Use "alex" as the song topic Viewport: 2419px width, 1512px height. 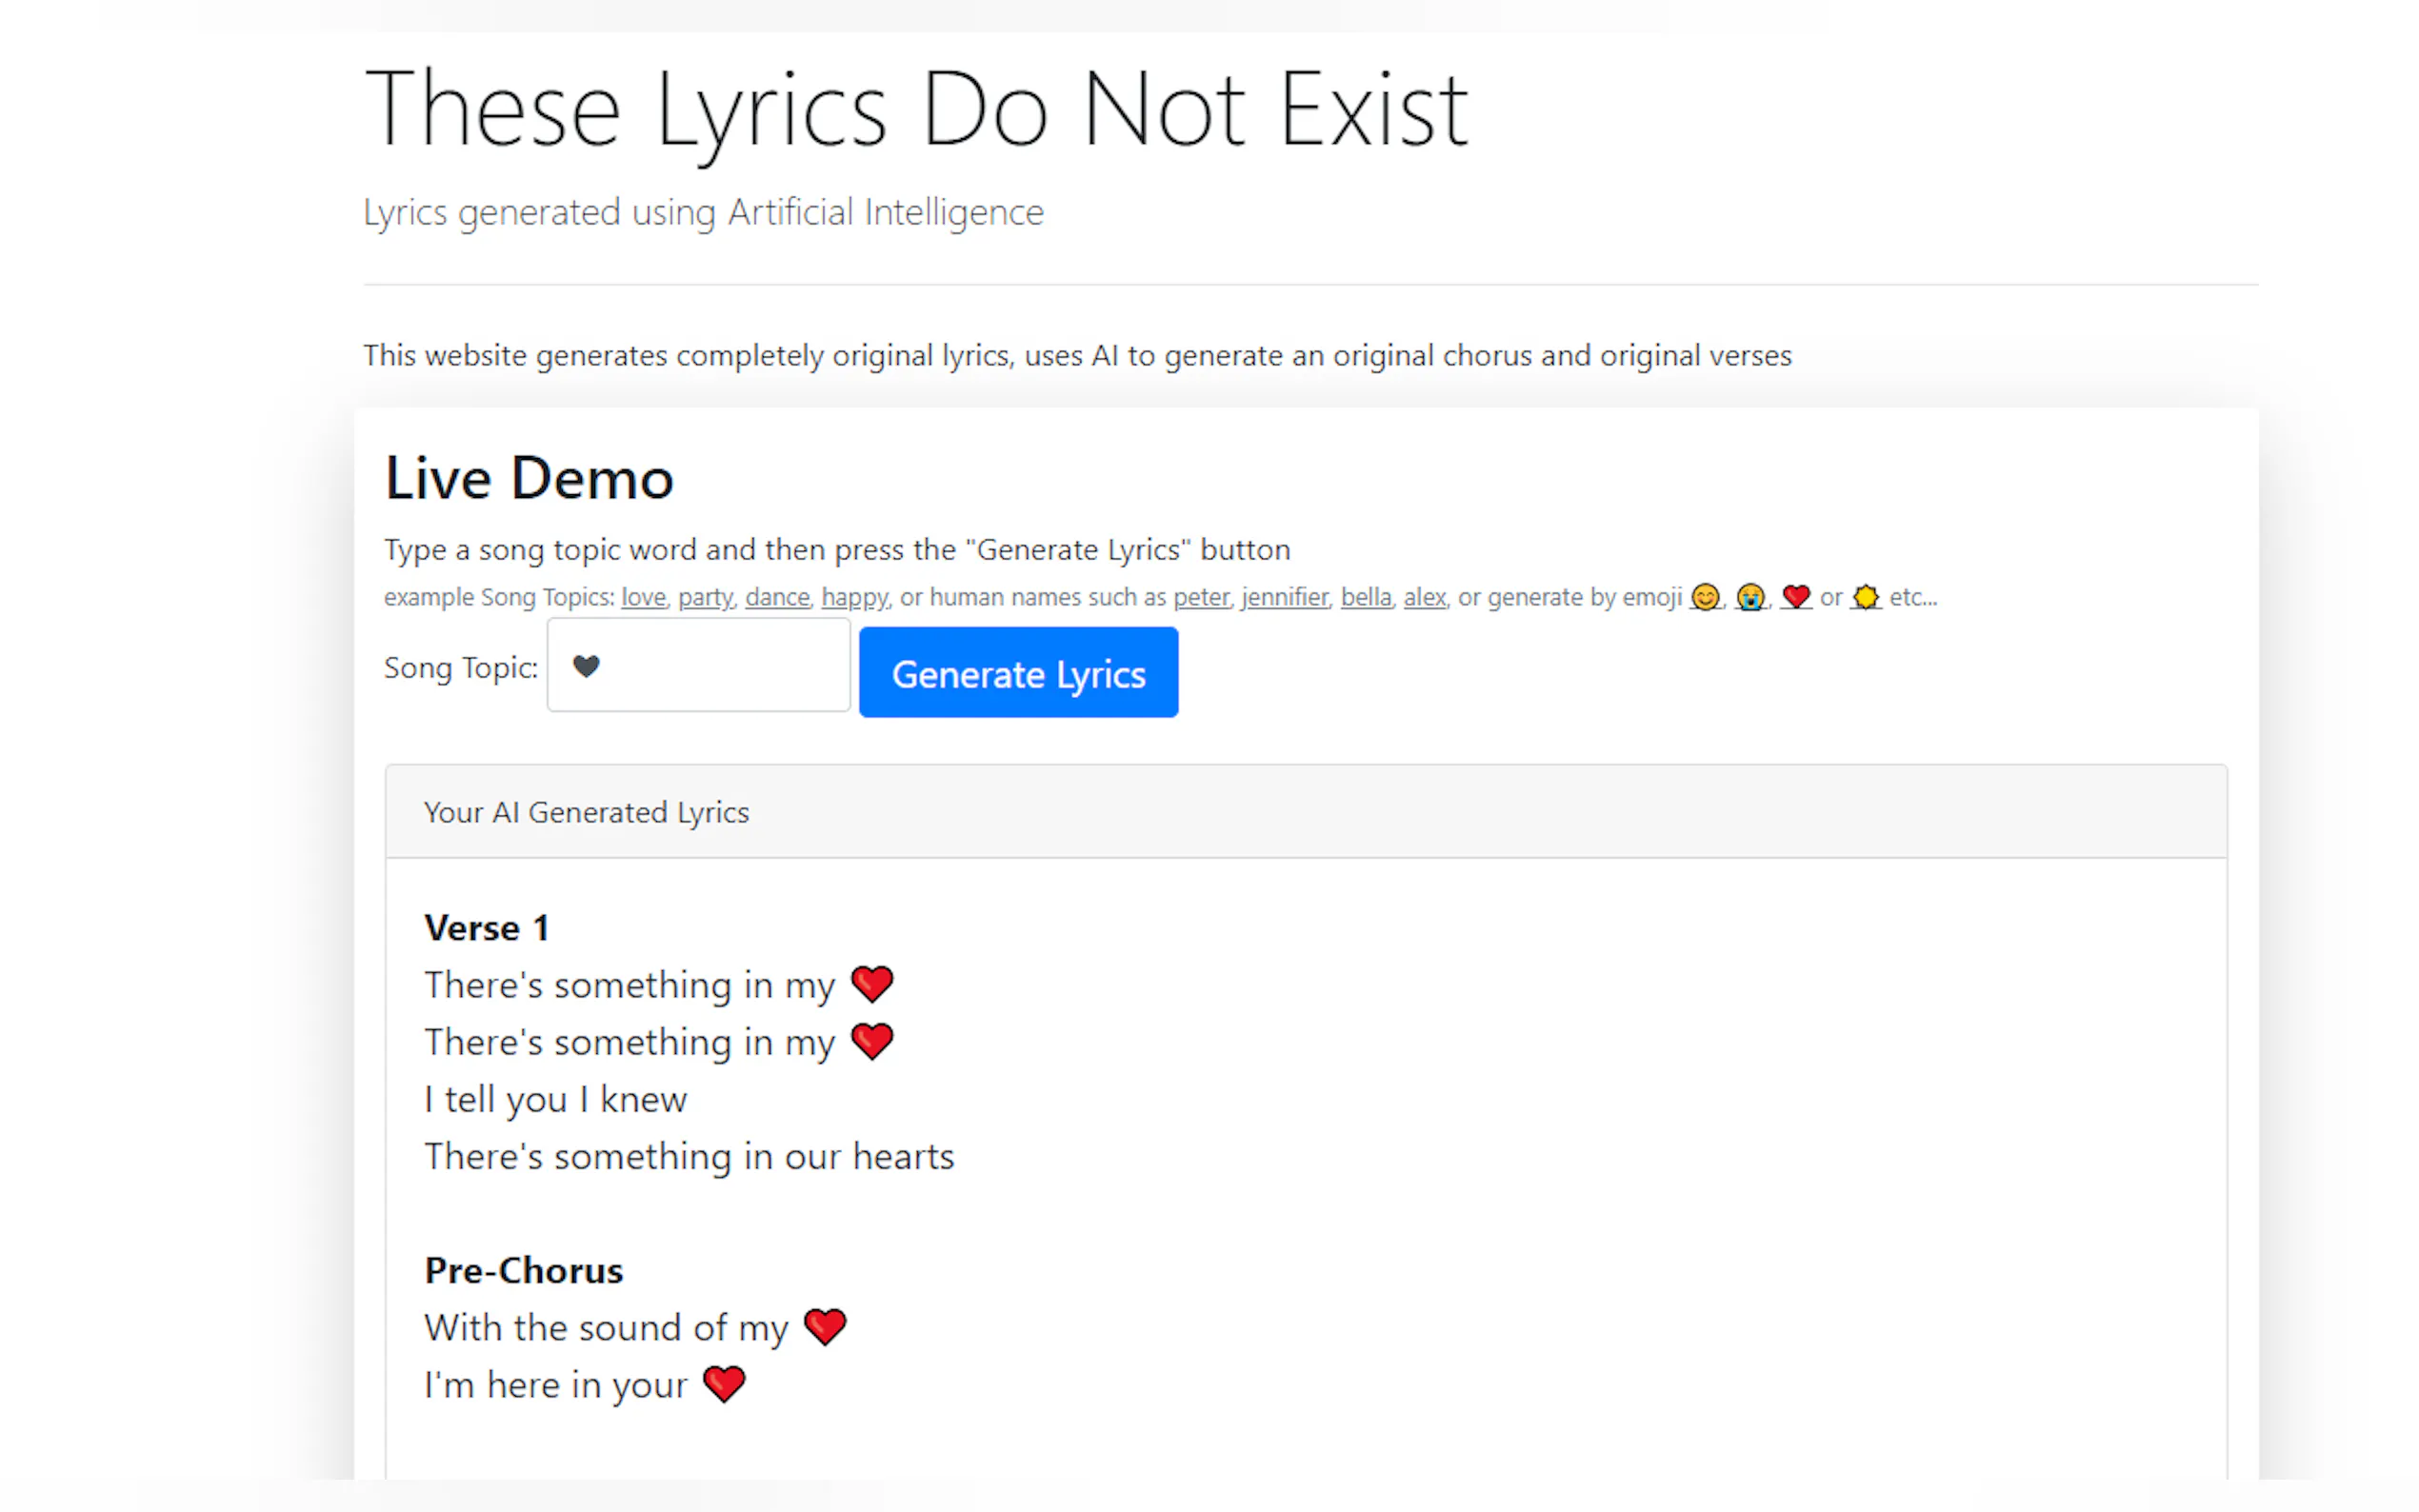pos(1424,597)
